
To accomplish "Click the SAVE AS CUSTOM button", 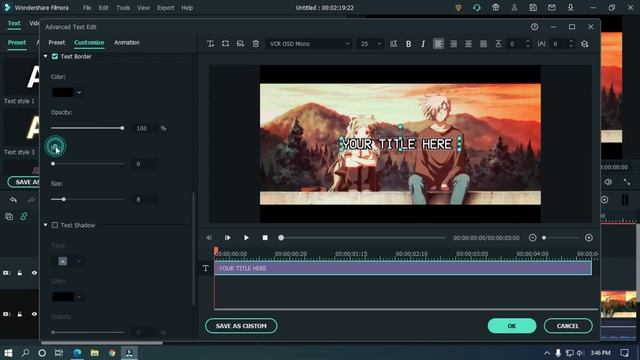I will point(241,326).
